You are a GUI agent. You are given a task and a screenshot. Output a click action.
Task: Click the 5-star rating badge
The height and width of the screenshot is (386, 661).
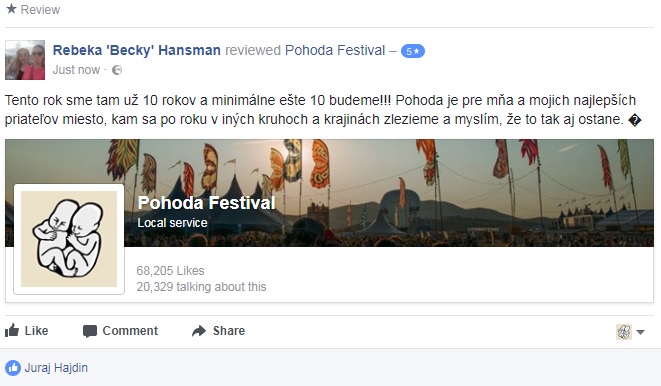click(412, 51)
